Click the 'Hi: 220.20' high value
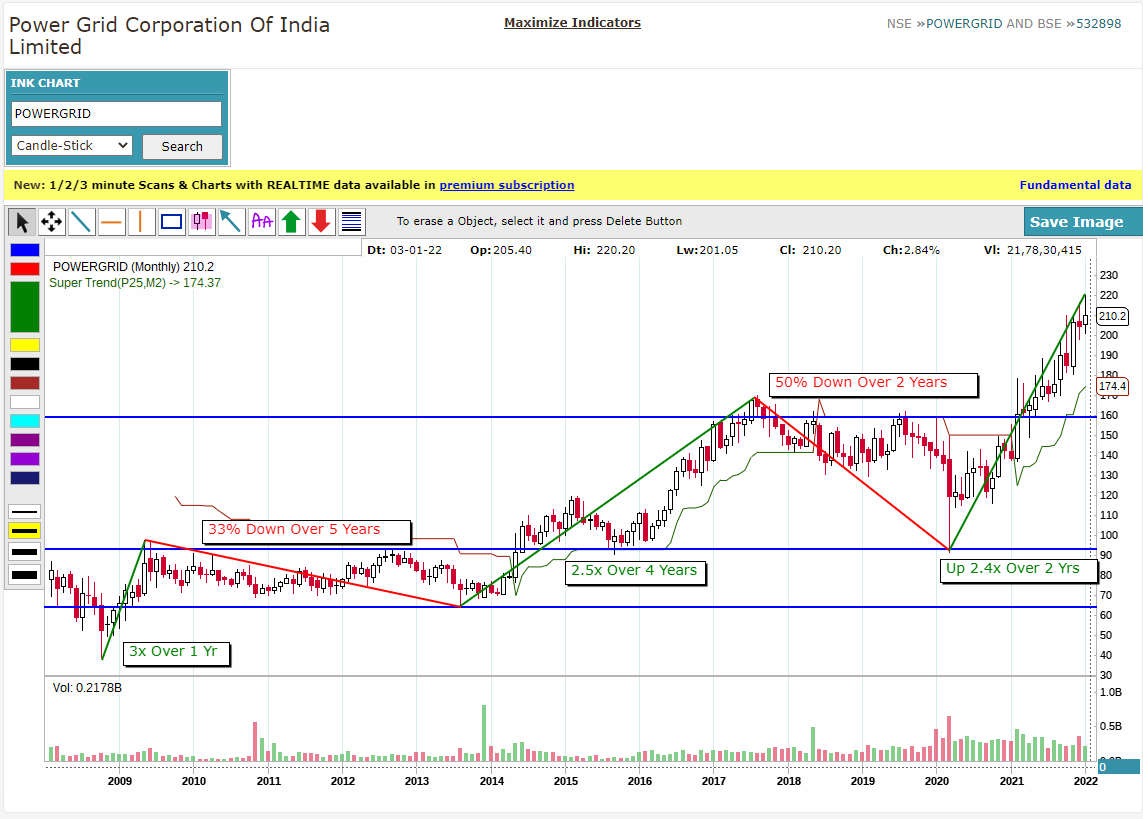 click(x=604, y=250)
